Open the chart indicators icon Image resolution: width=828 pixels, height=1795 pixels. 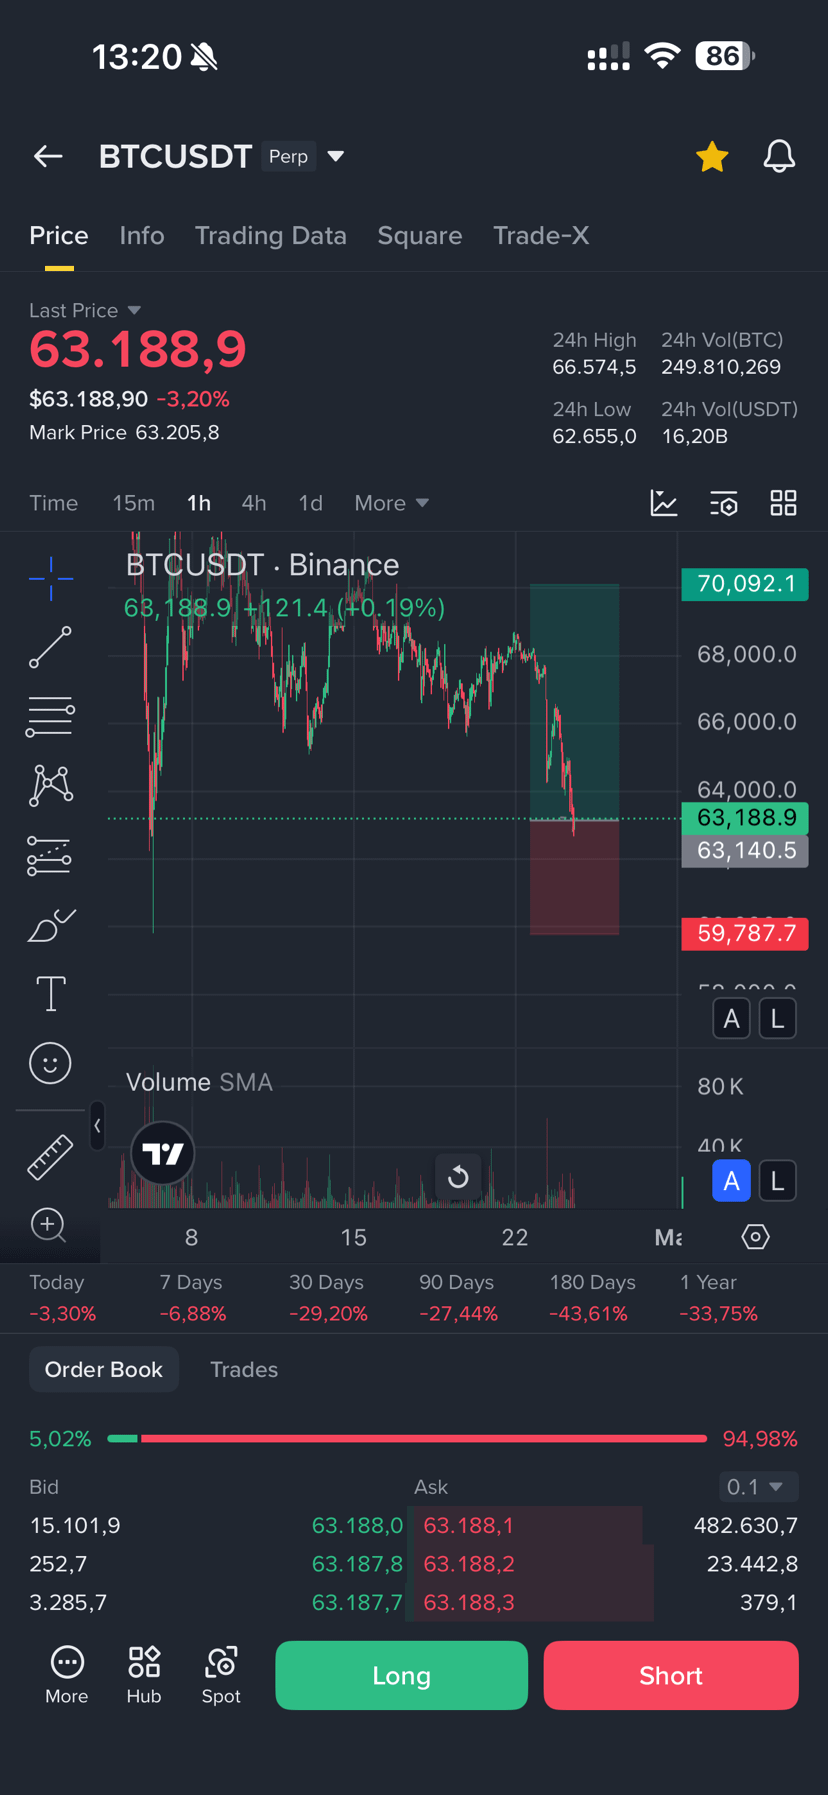click(664, 503)
